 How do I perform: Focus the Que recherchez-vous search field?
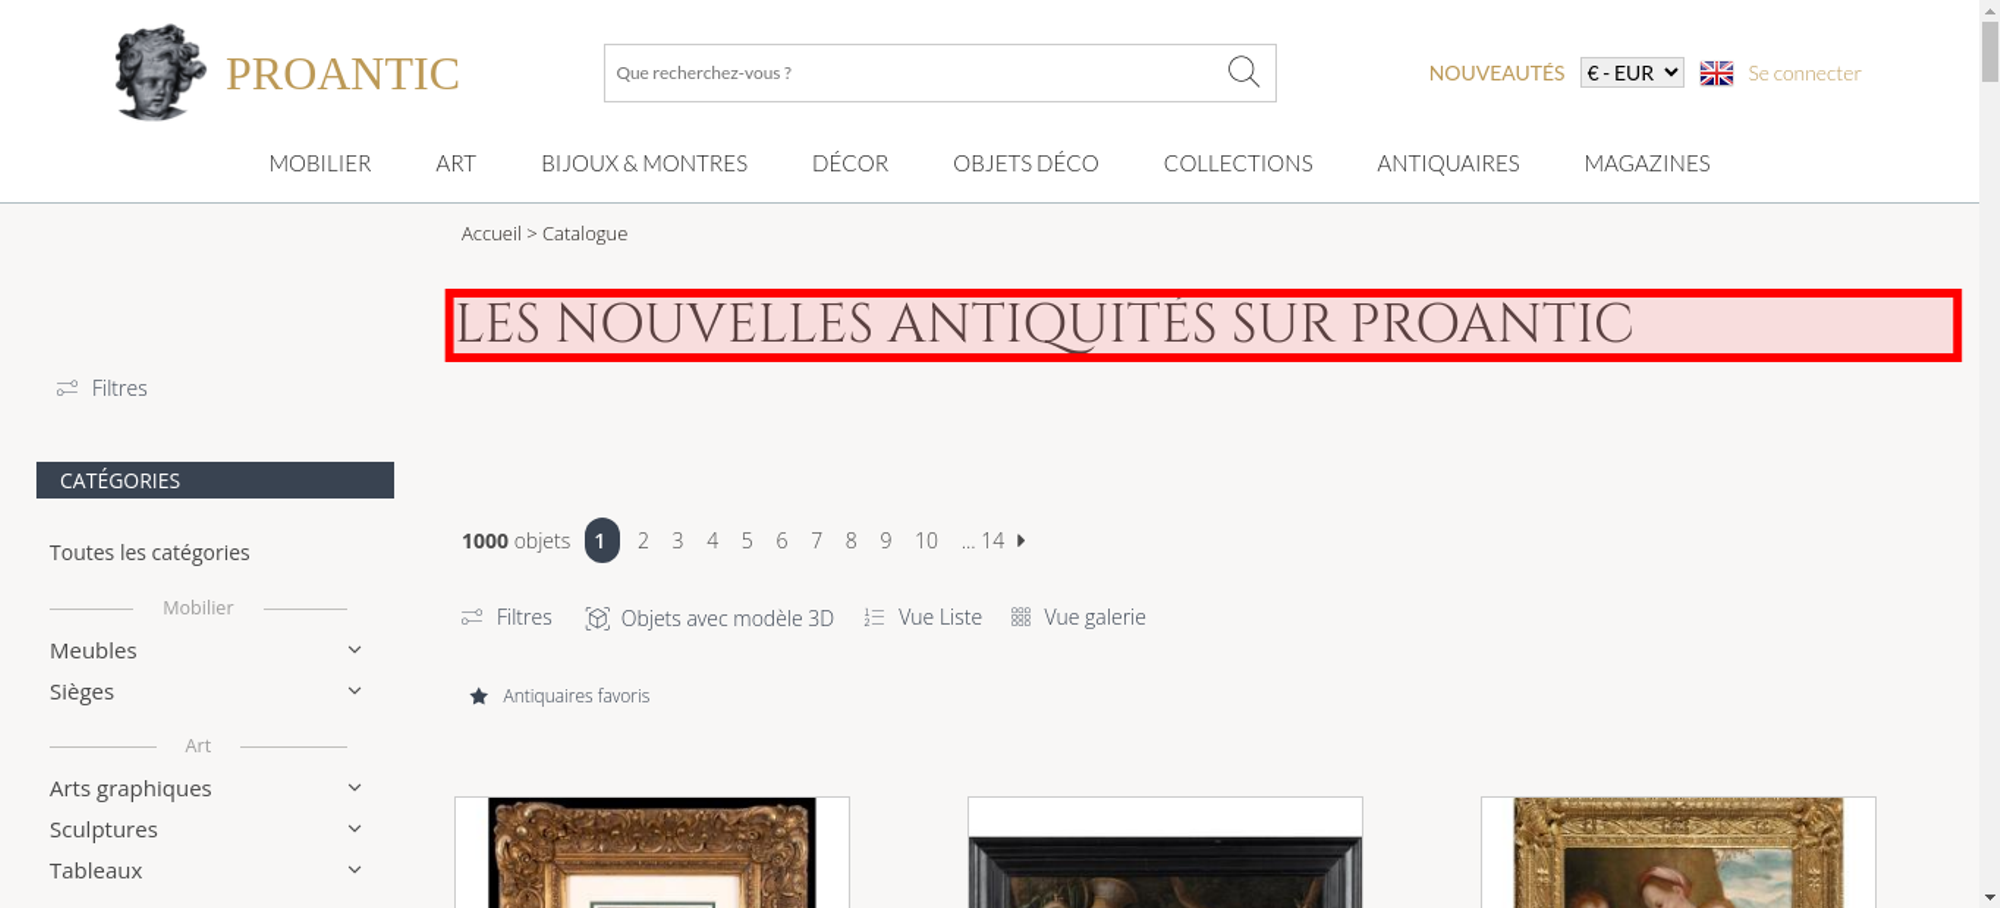point(915,73)
